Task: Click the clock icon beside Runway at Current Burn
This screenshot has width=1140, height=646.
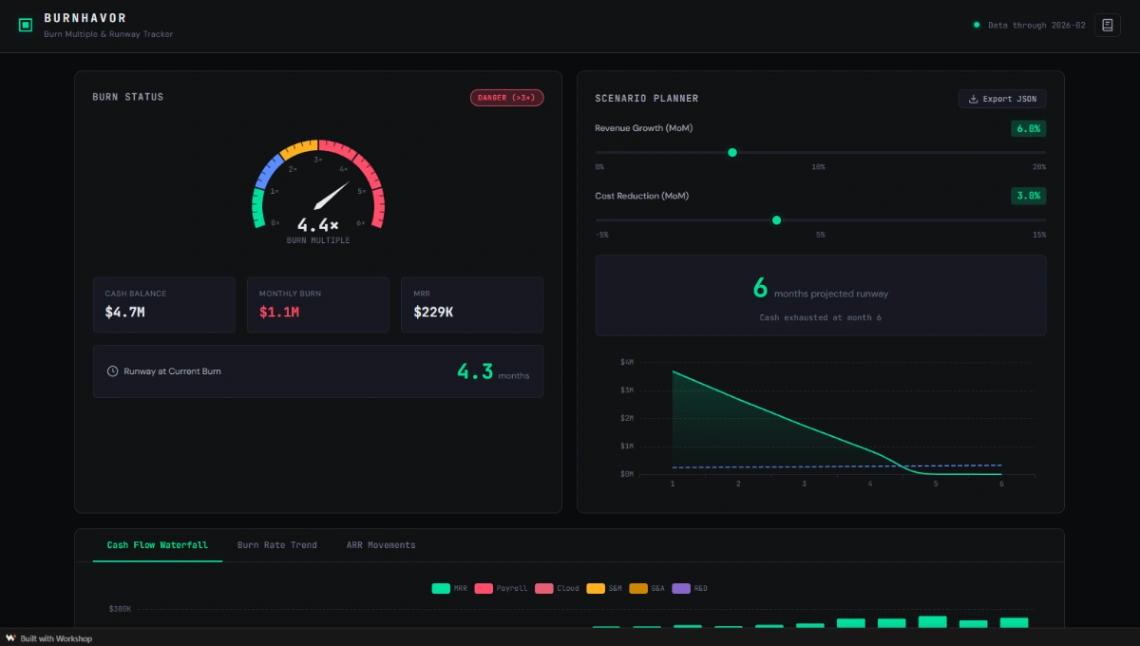Action: tap(112, 371)
